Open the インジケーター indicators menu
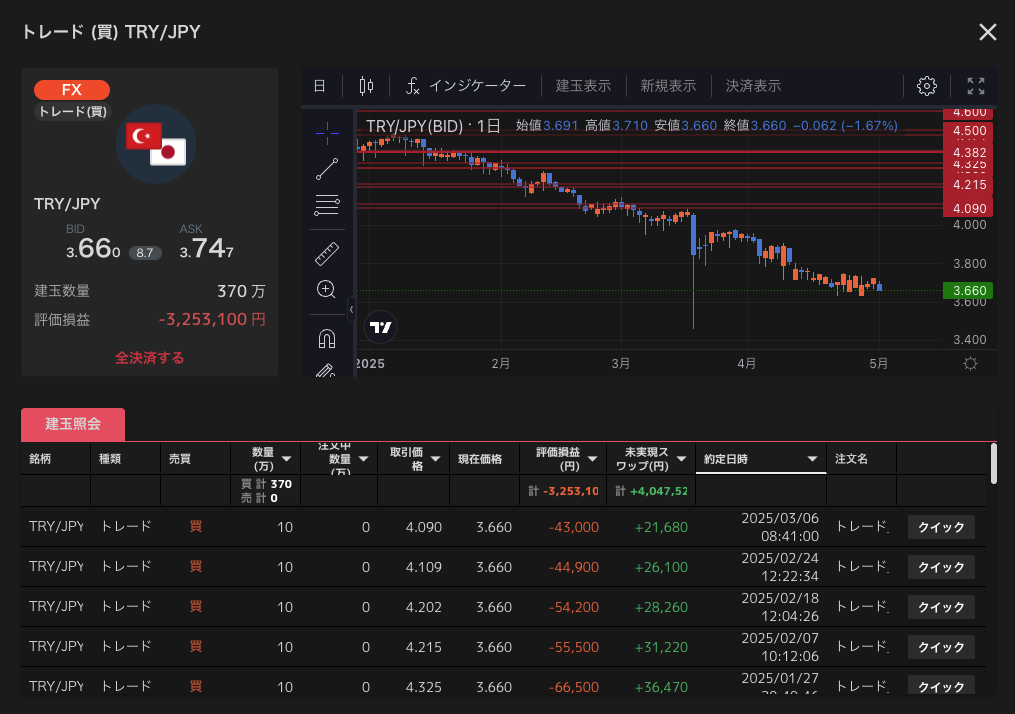The width and height of the screenshot is (1015, 714). point(465,86)
